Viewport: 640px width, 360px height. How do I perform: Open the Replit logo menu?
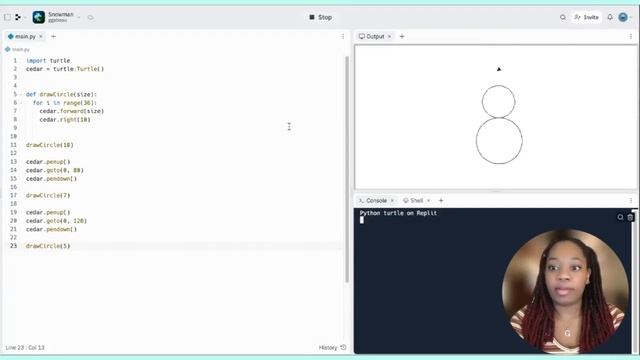tap(18, 17)
